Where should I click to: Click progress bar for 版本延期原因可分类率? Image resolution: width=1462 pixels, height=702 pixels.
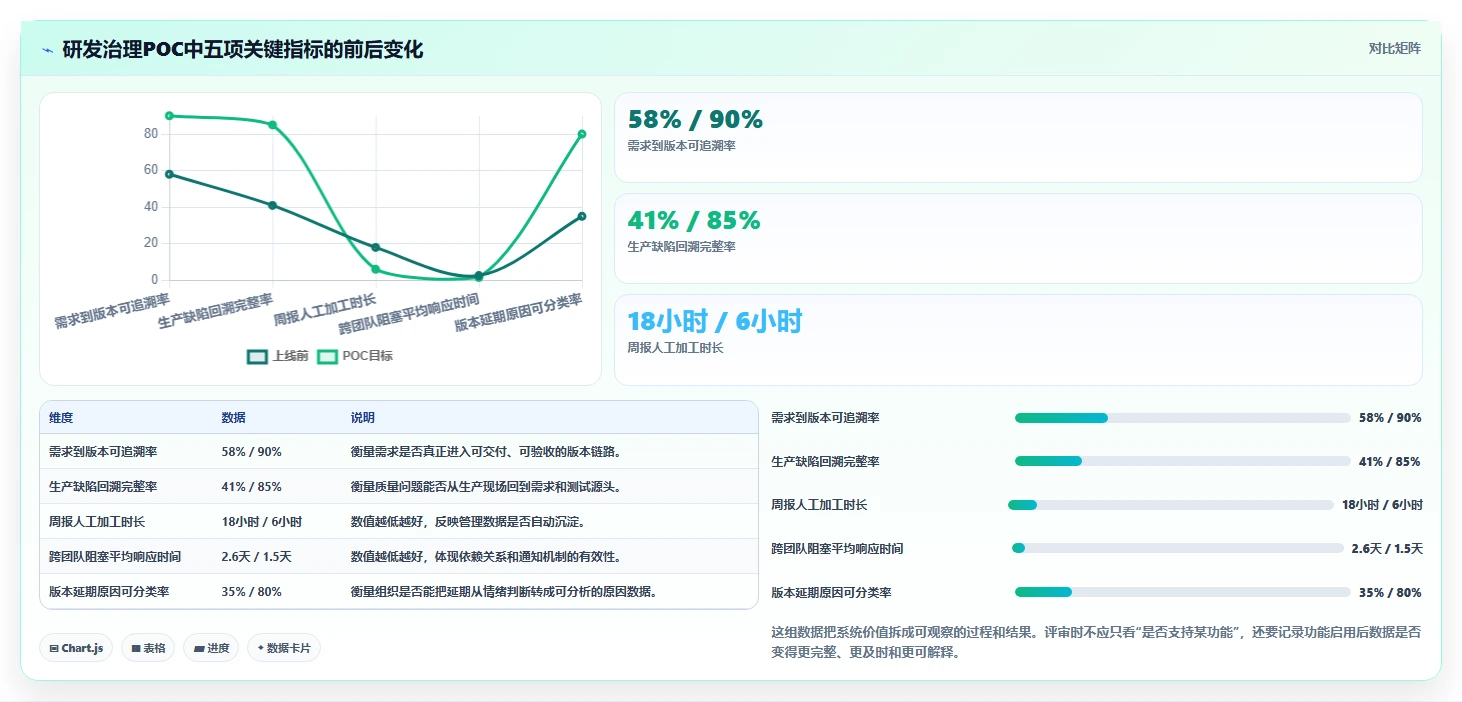(x=1182, y=592)
